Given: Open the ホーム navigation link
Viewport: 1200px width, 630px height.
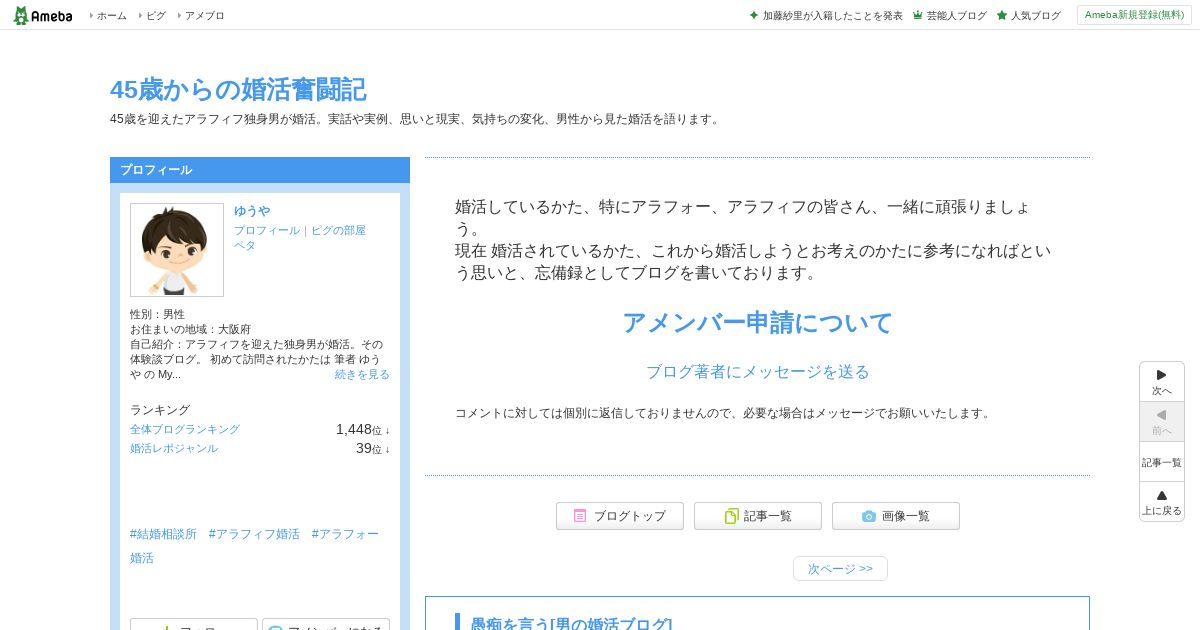Looking at the screenshot, I should click(x=111, y=16).
